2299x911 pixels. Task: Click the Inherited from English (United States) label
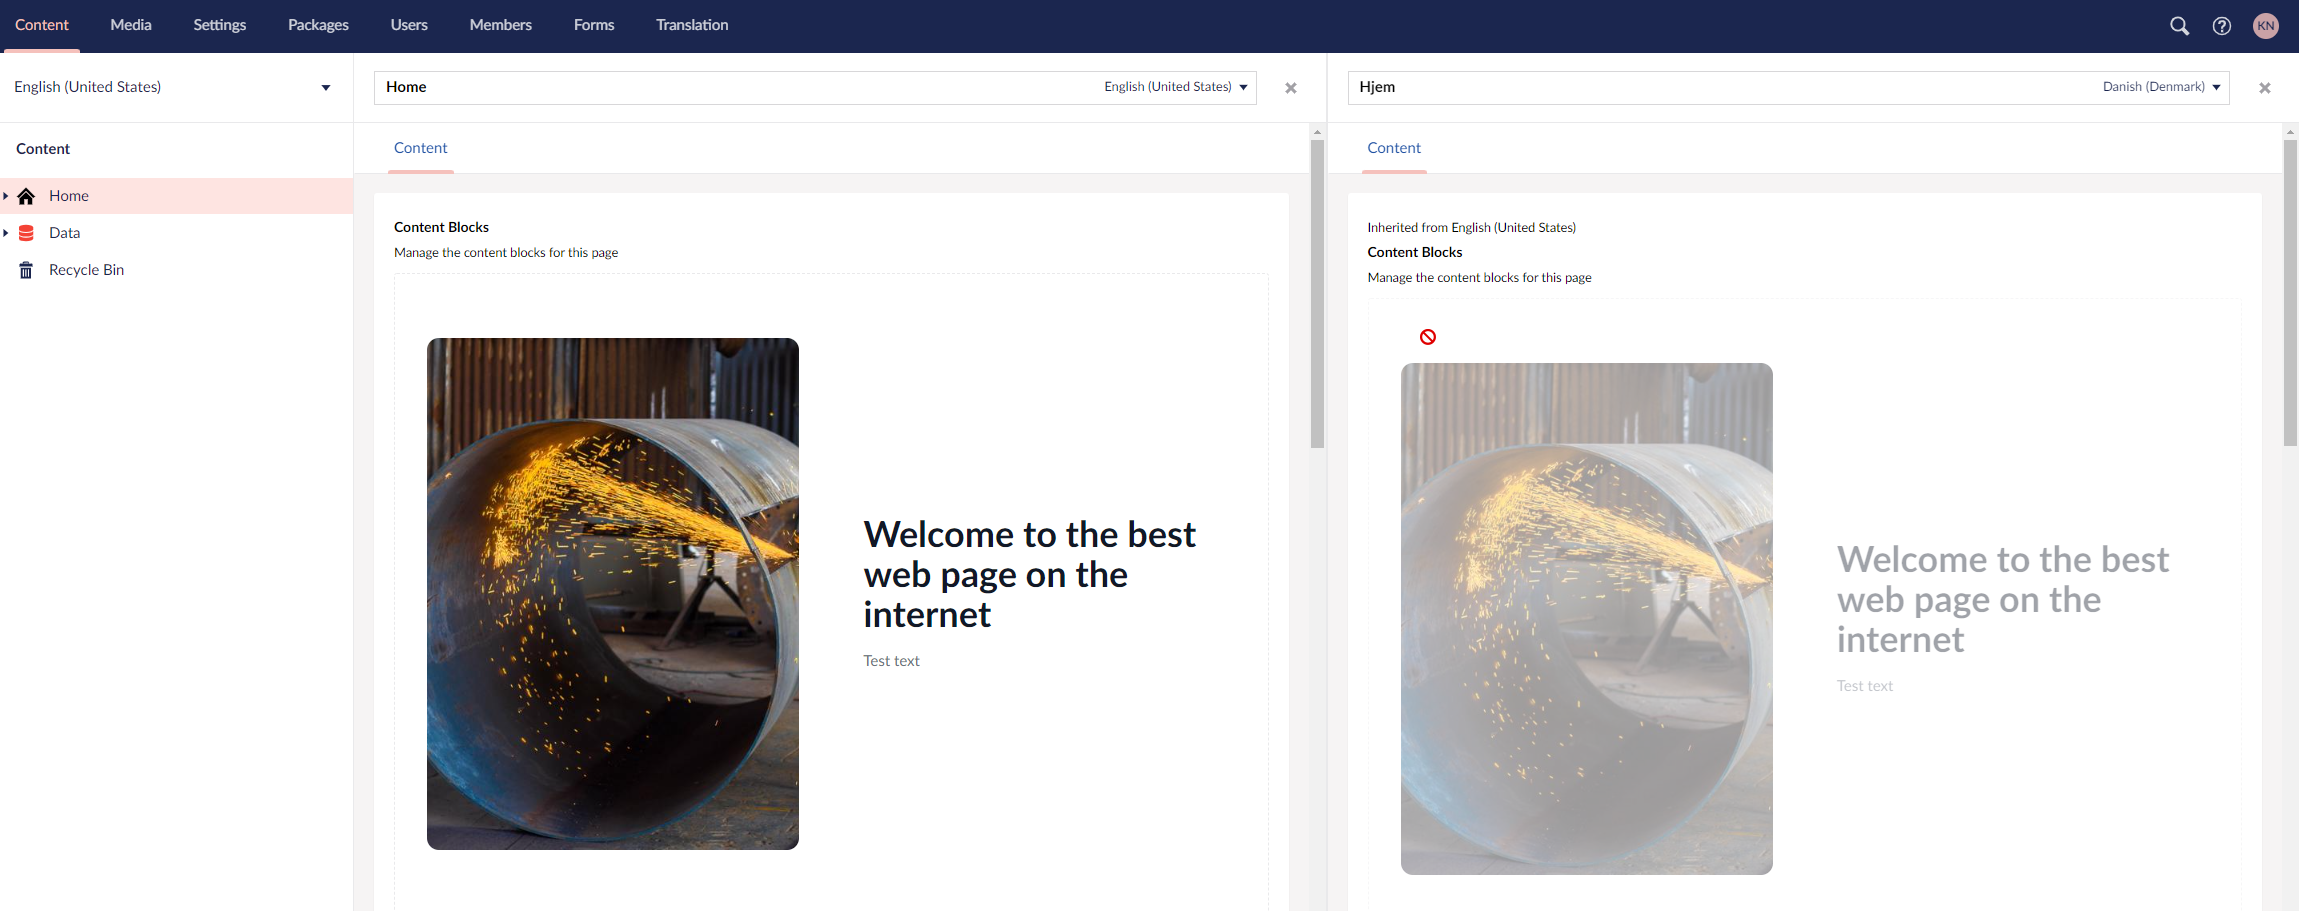click(x=1471, y=227)
